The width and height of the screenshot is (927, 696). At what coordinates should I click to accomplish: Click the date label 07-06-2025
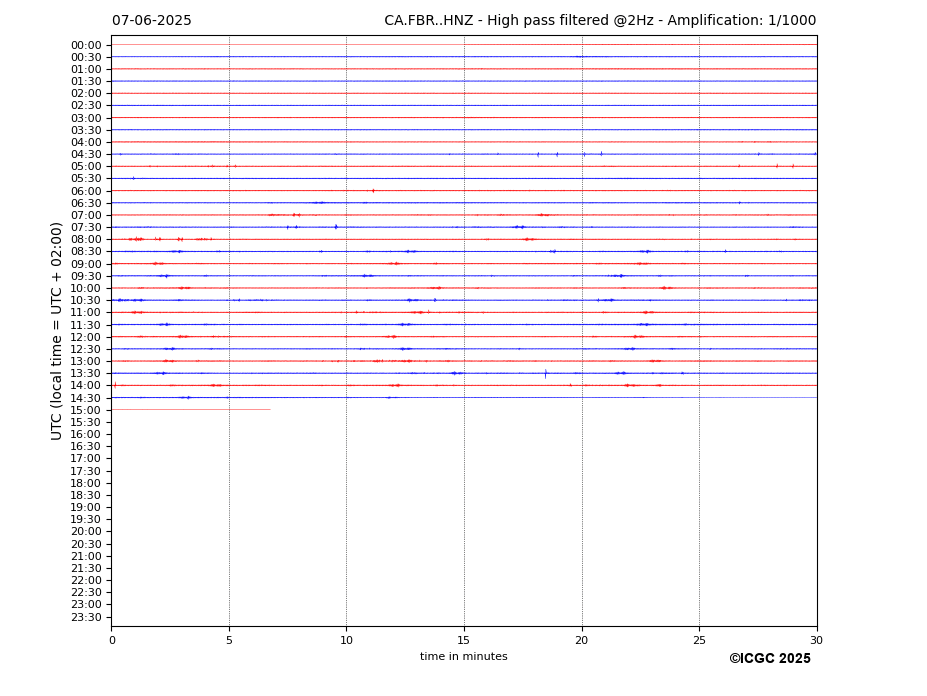click(151, 21)
